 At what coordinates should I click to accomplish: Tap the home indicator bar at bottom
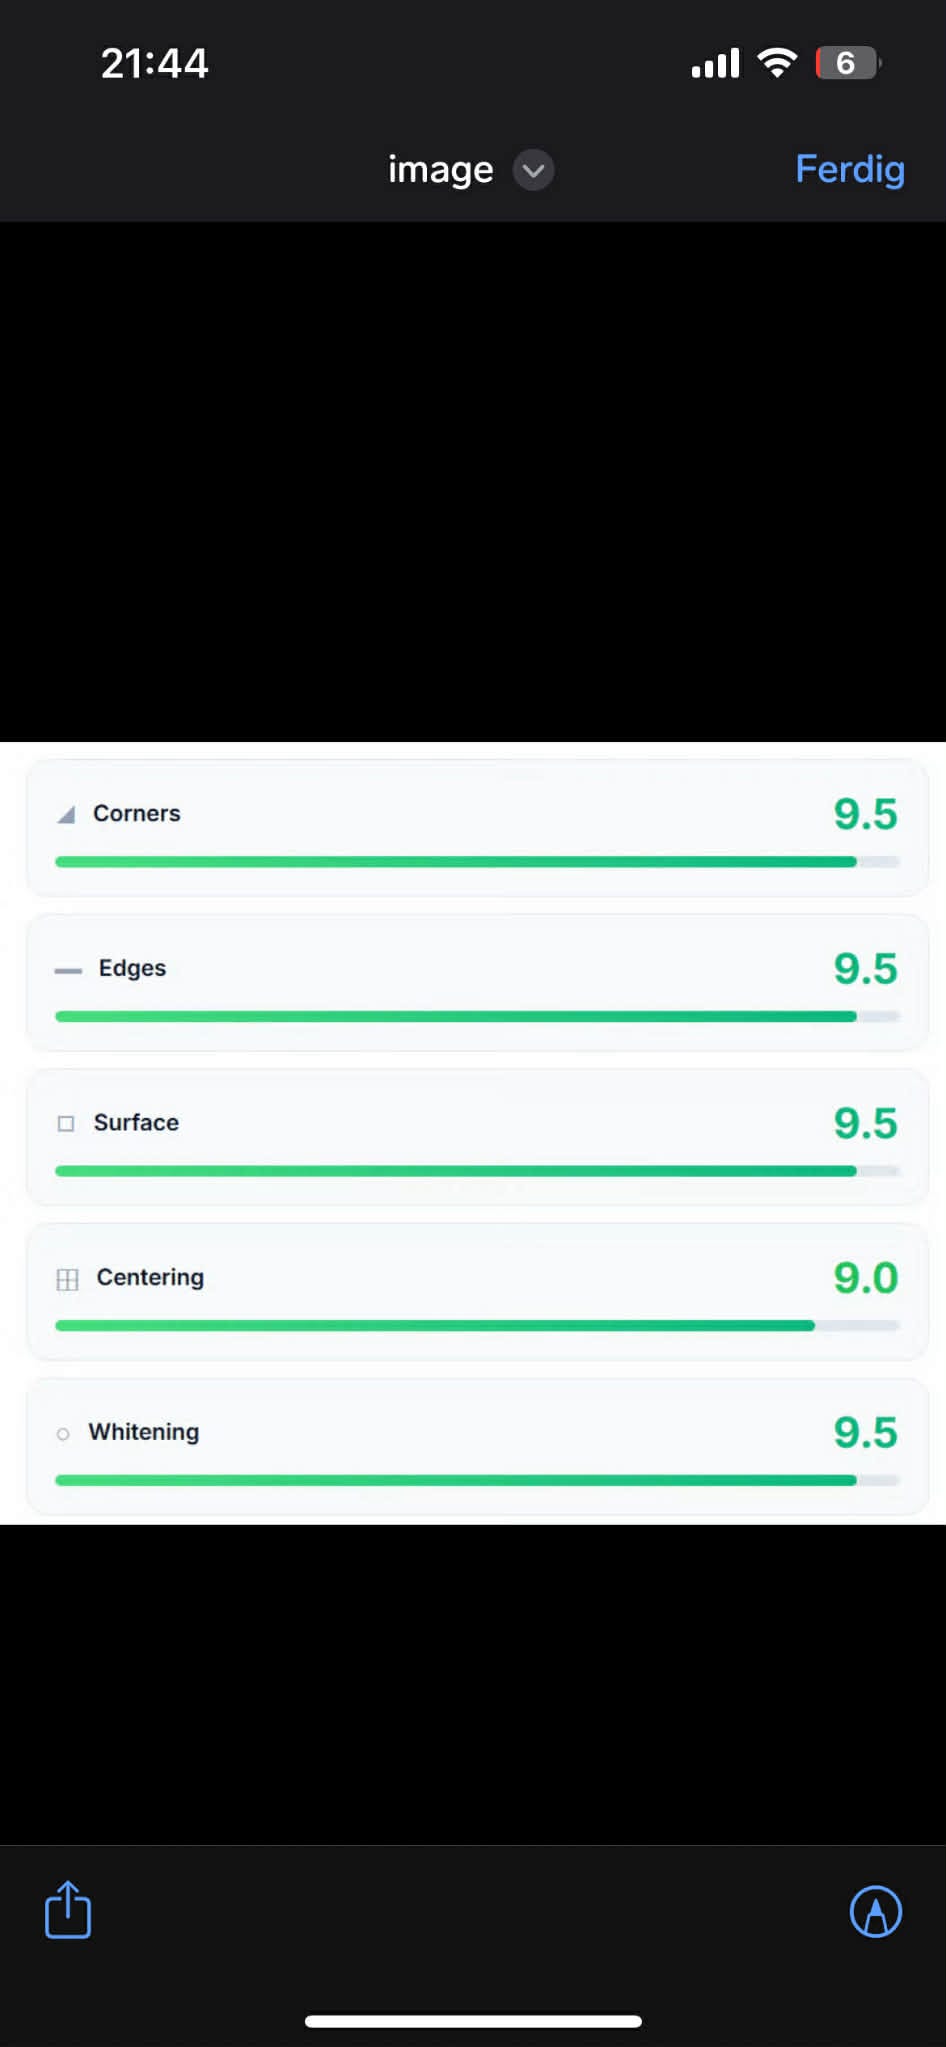point(473,2021)
